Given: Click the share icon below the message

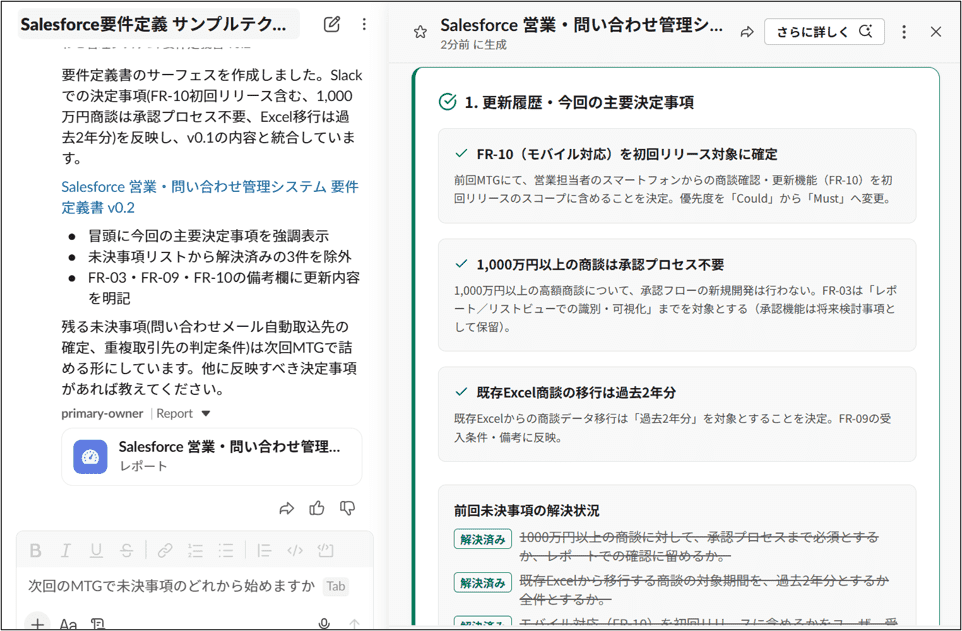Looking at the screenshot, I should click(287, 508).
